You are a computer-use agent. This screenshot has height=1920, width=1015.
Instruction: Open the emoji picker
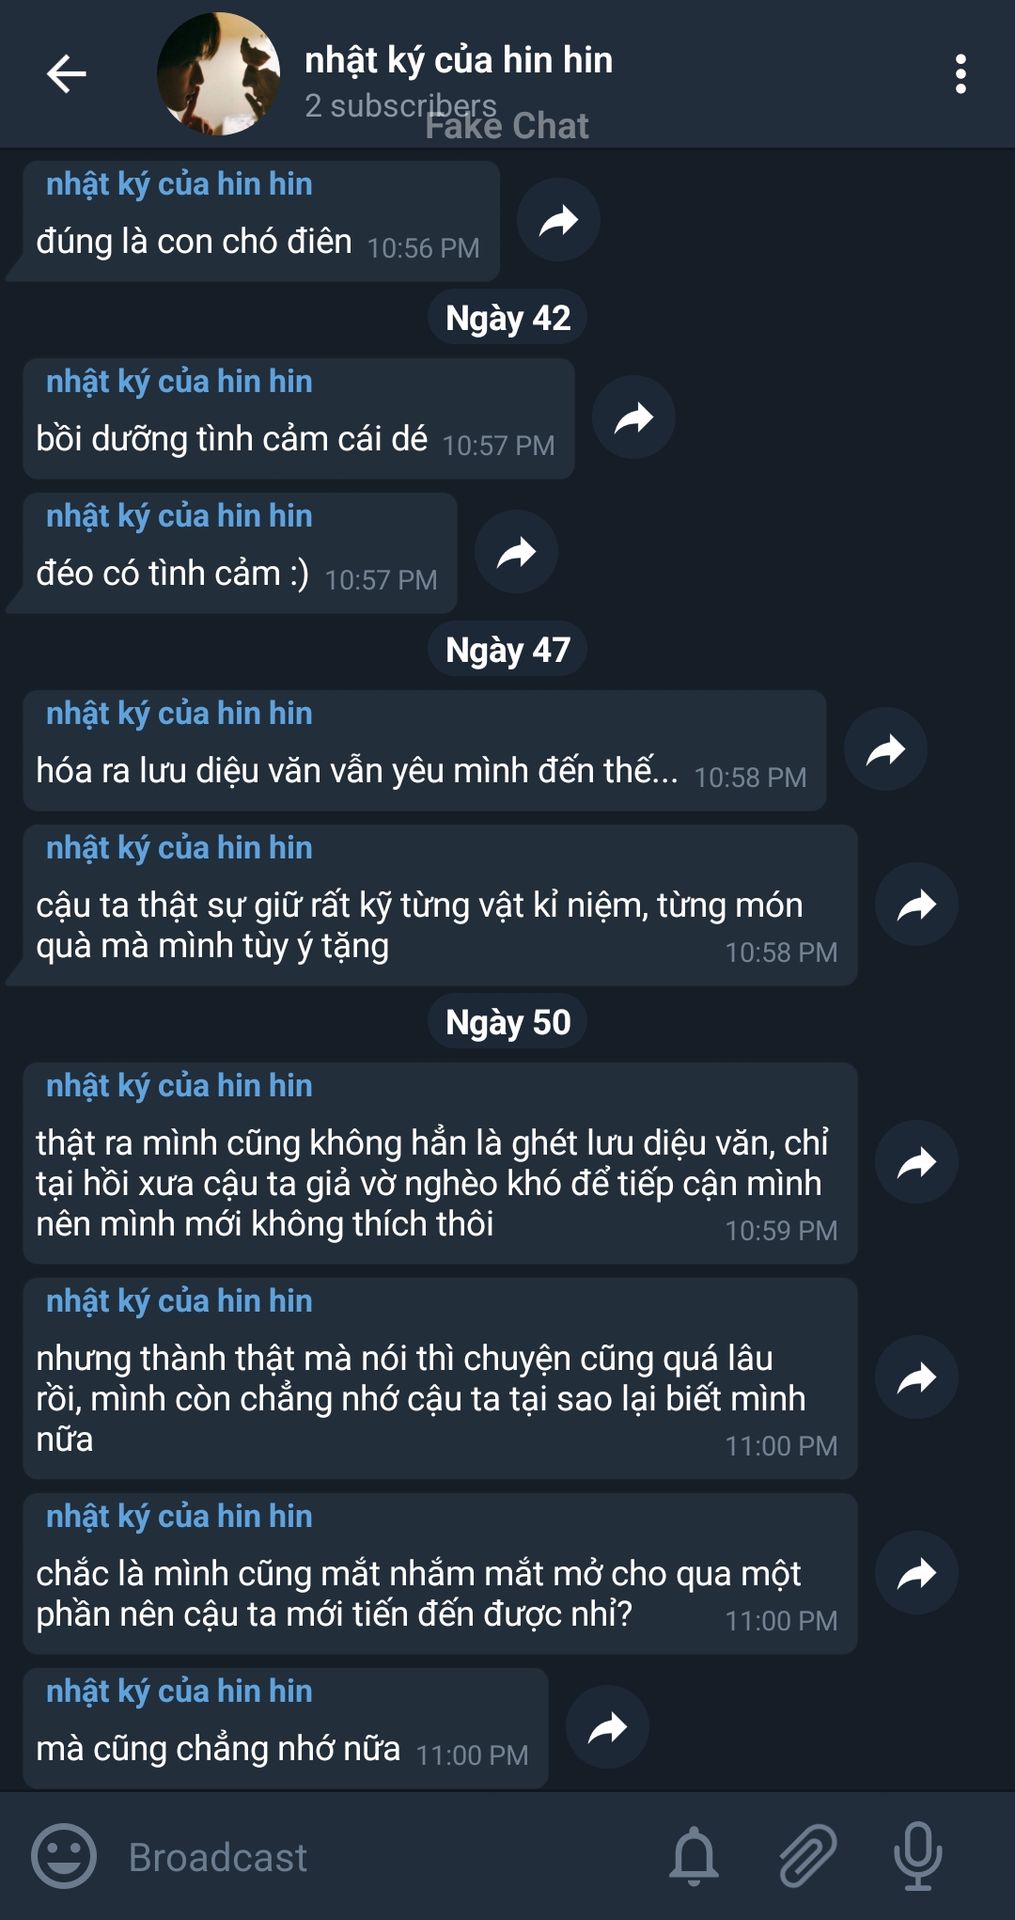[64, 1856]
